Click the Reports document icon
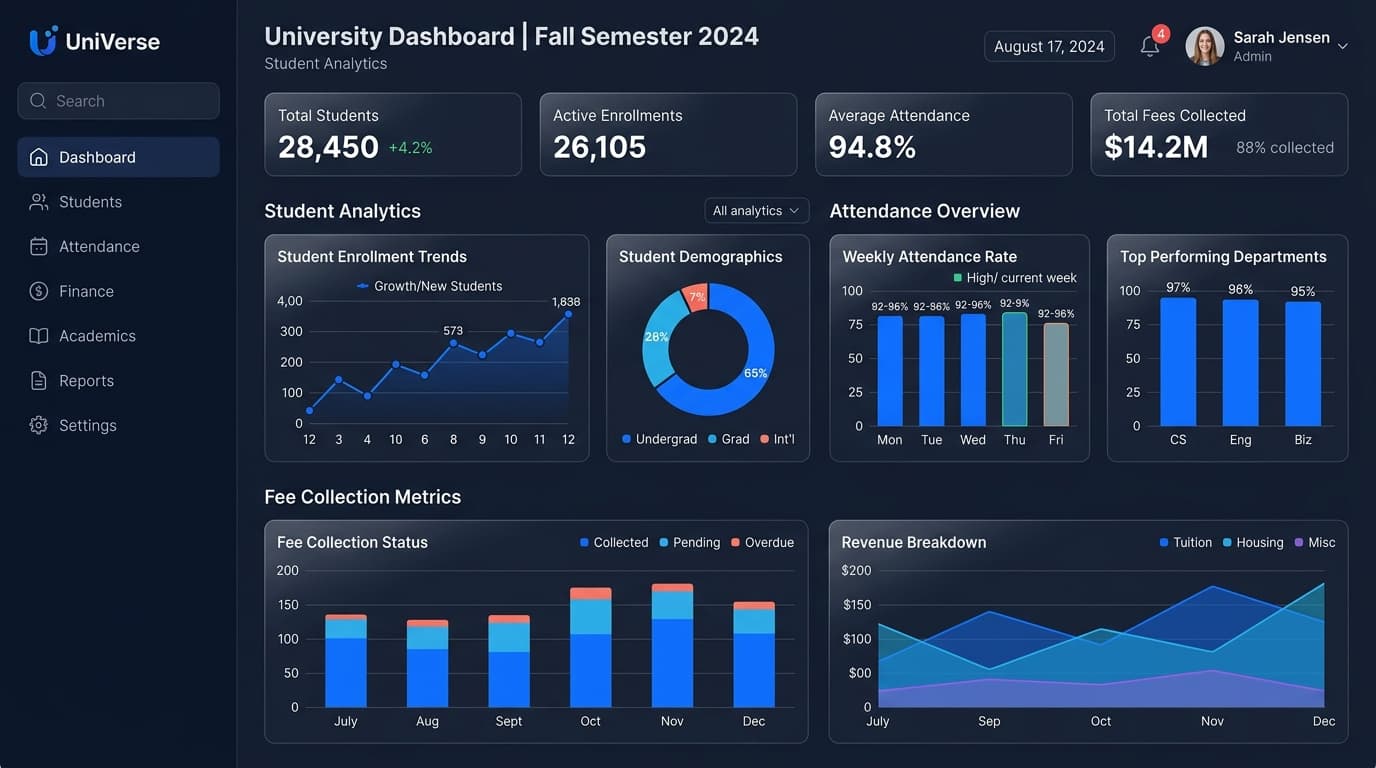1376x768 pixels. (x=39, y=381)
